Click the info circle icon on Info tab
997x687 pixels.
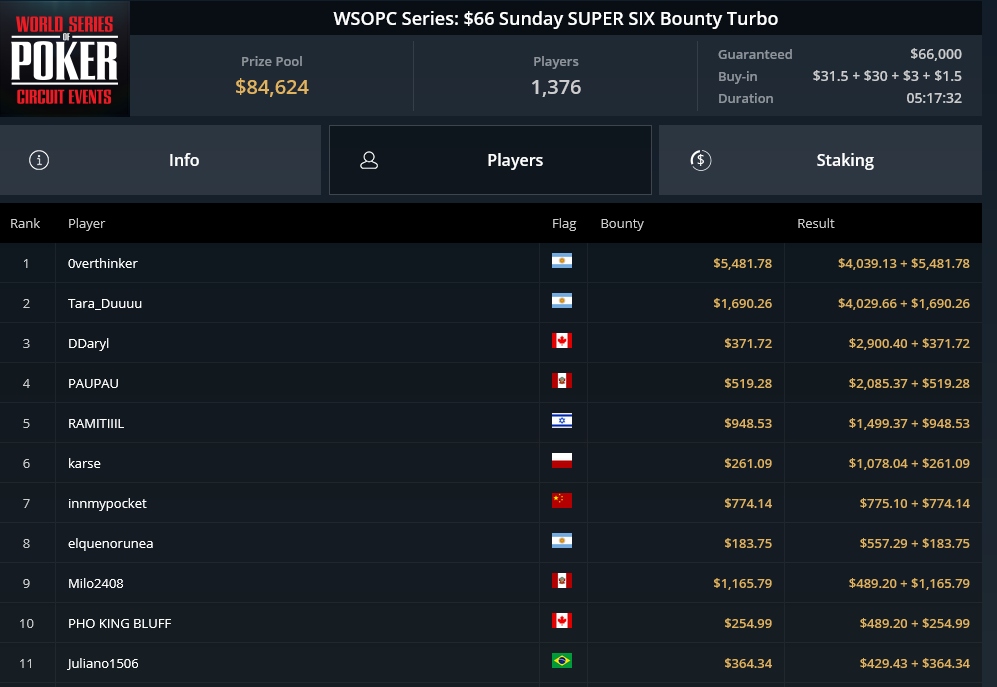pyautogui.click(x=39, y=160)
